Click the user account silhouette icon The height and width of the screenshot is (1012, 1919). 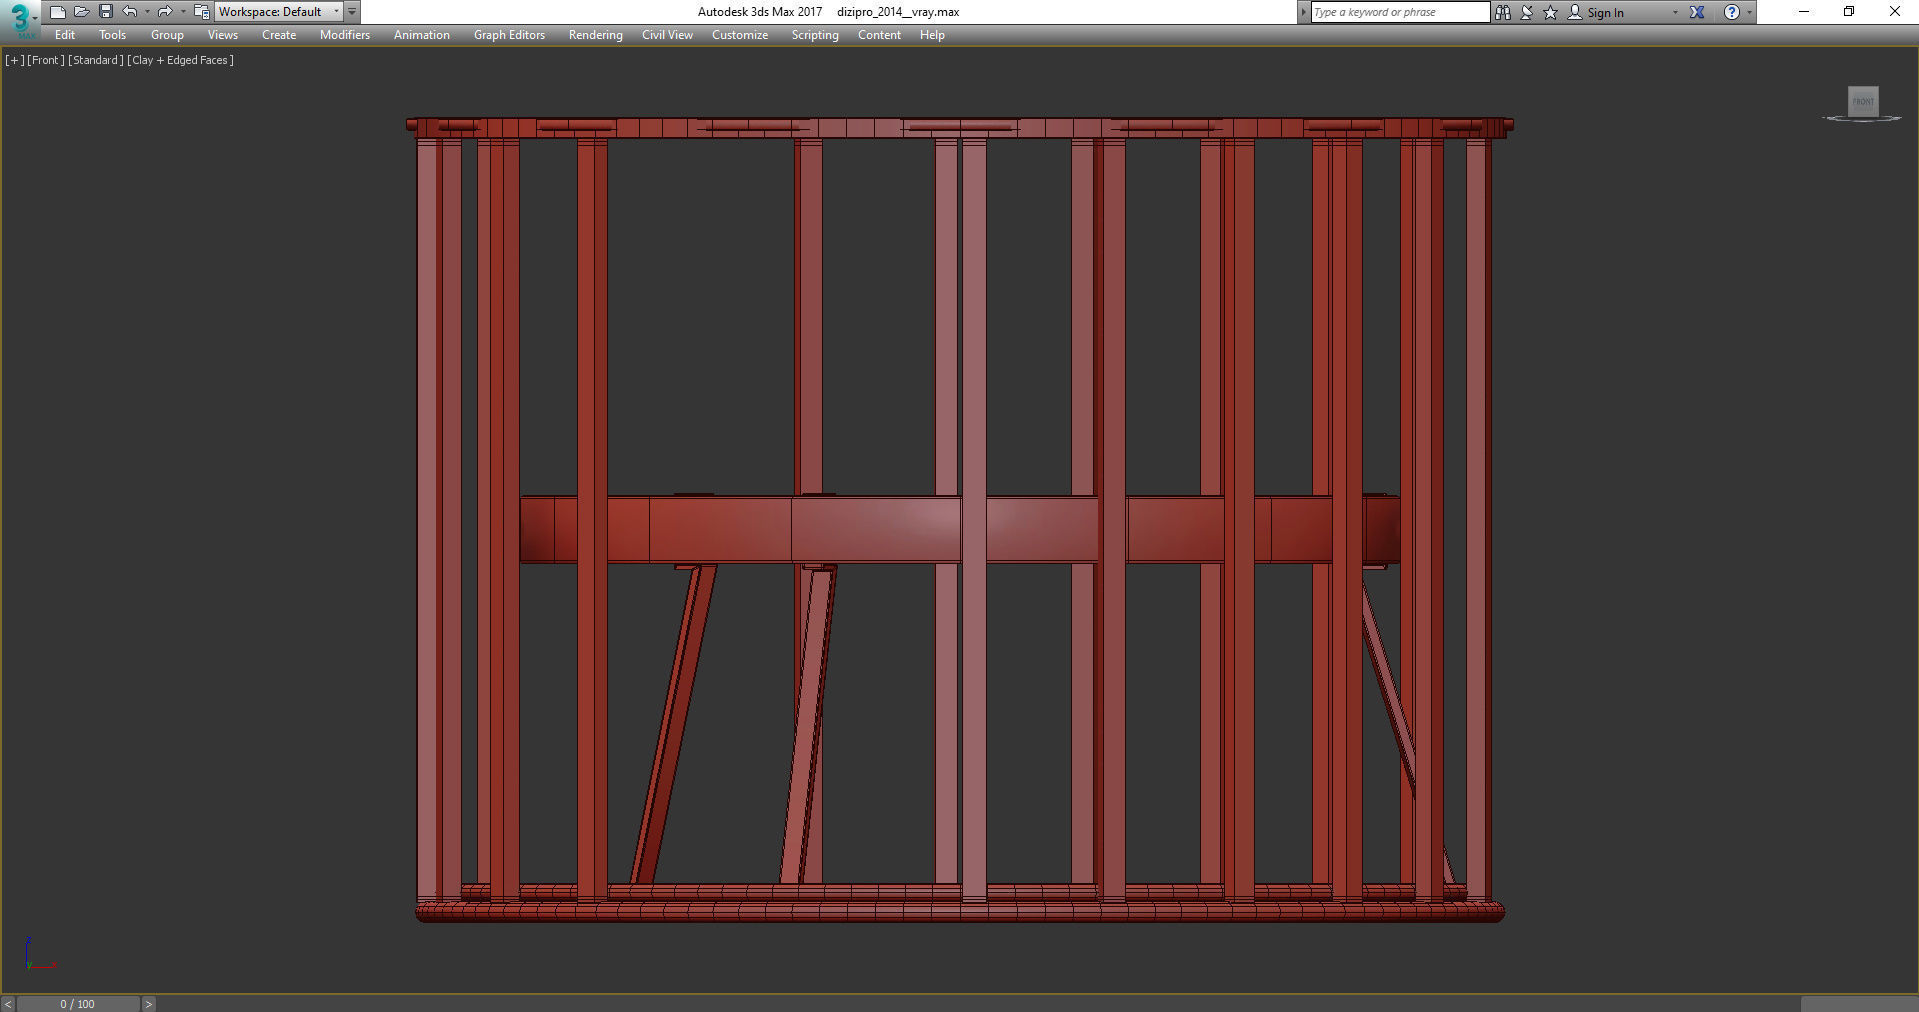1575,12
